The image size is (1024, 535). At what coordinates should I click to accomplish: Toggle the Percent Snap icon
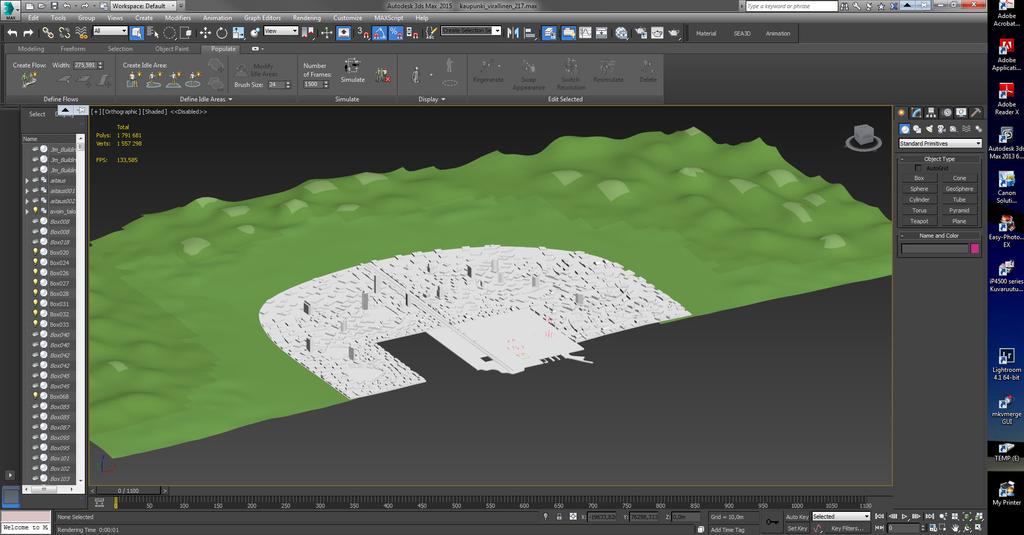point(396,33)
